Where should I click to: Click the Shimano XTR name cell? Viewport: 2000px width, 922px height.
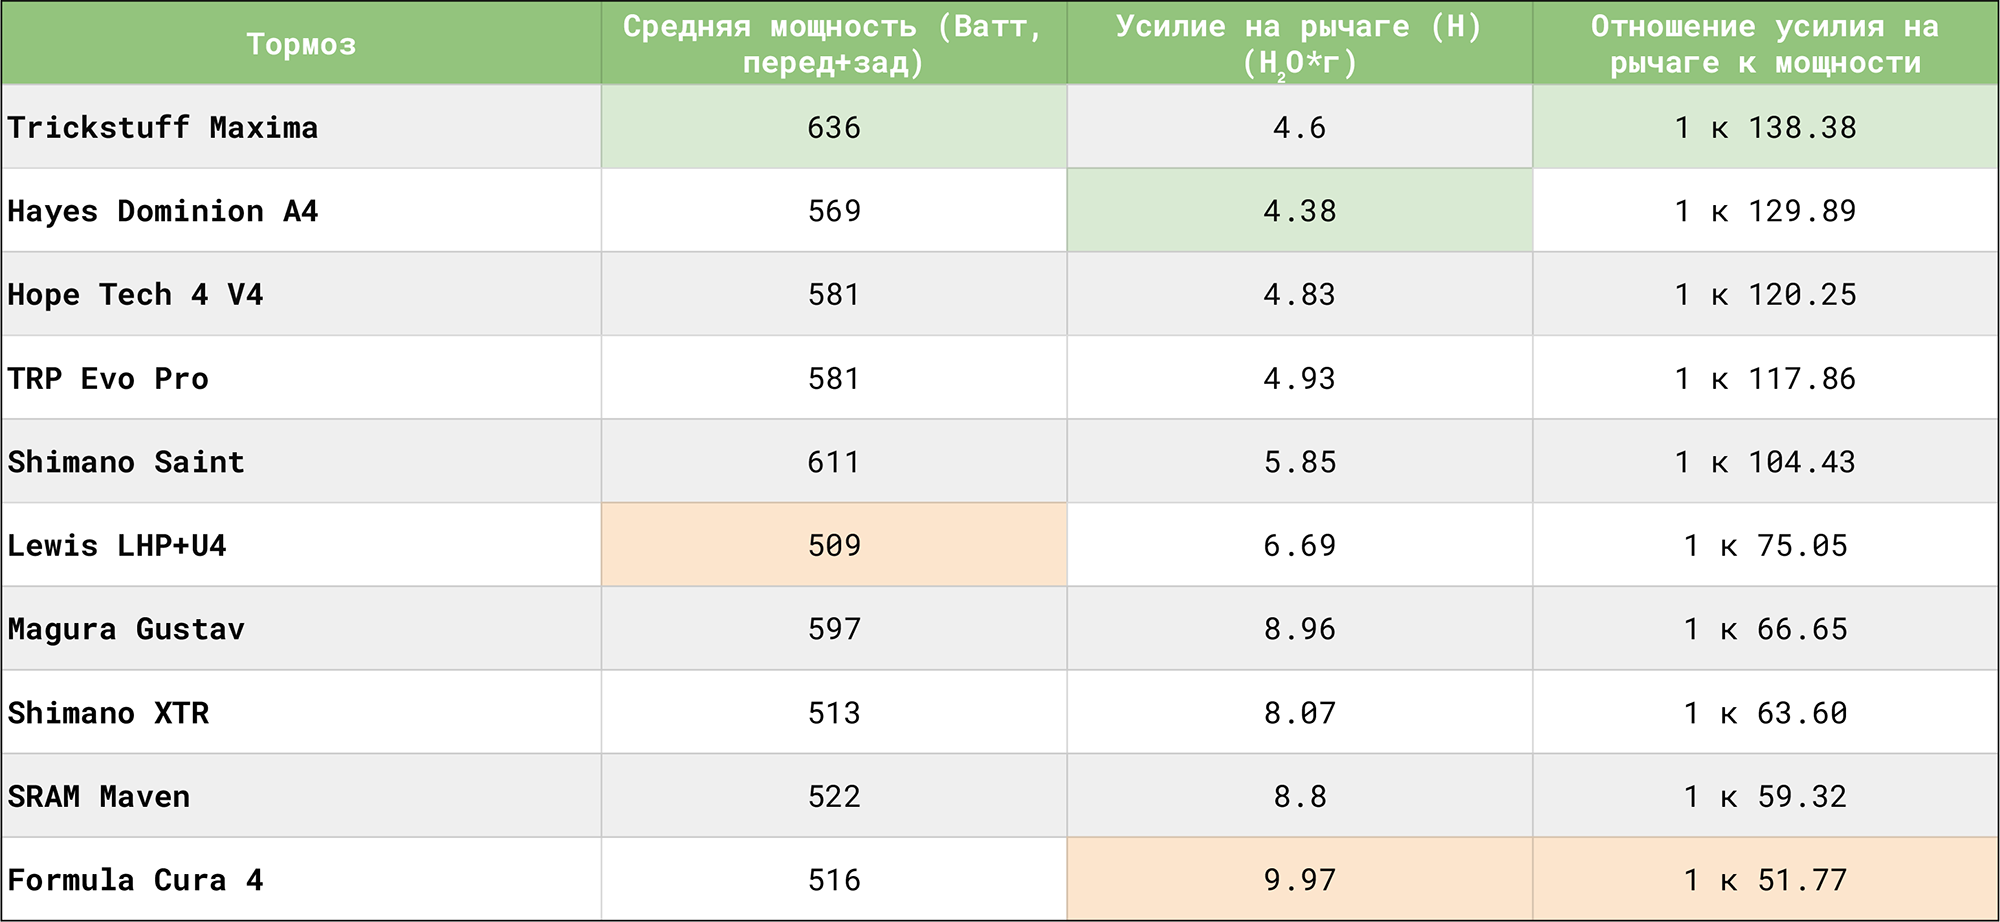109,713
